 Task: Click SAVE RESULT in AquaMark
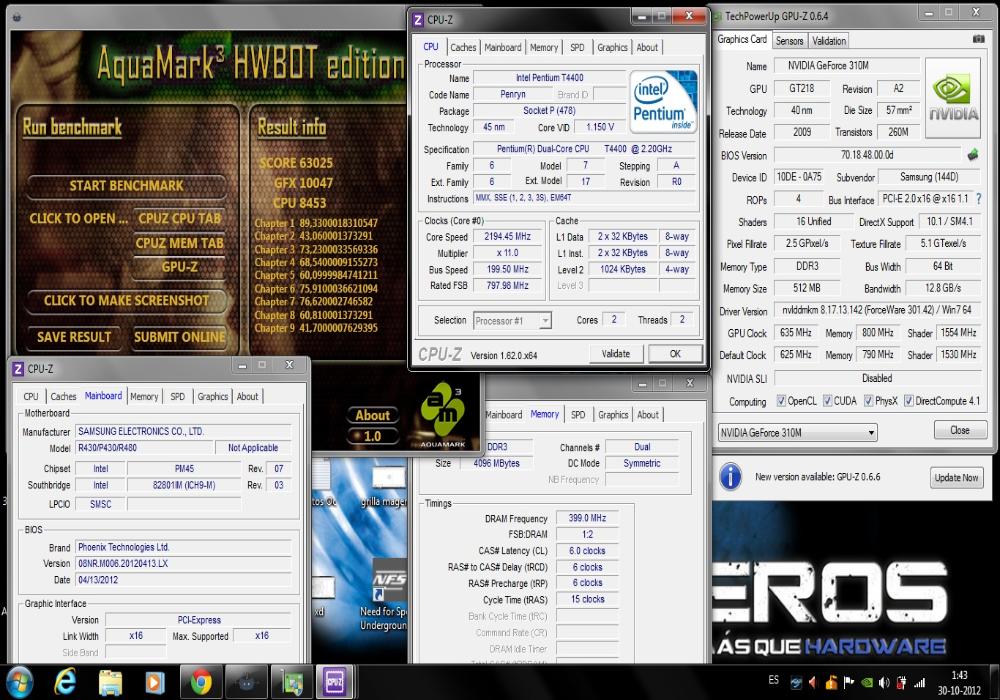[74, 337]
